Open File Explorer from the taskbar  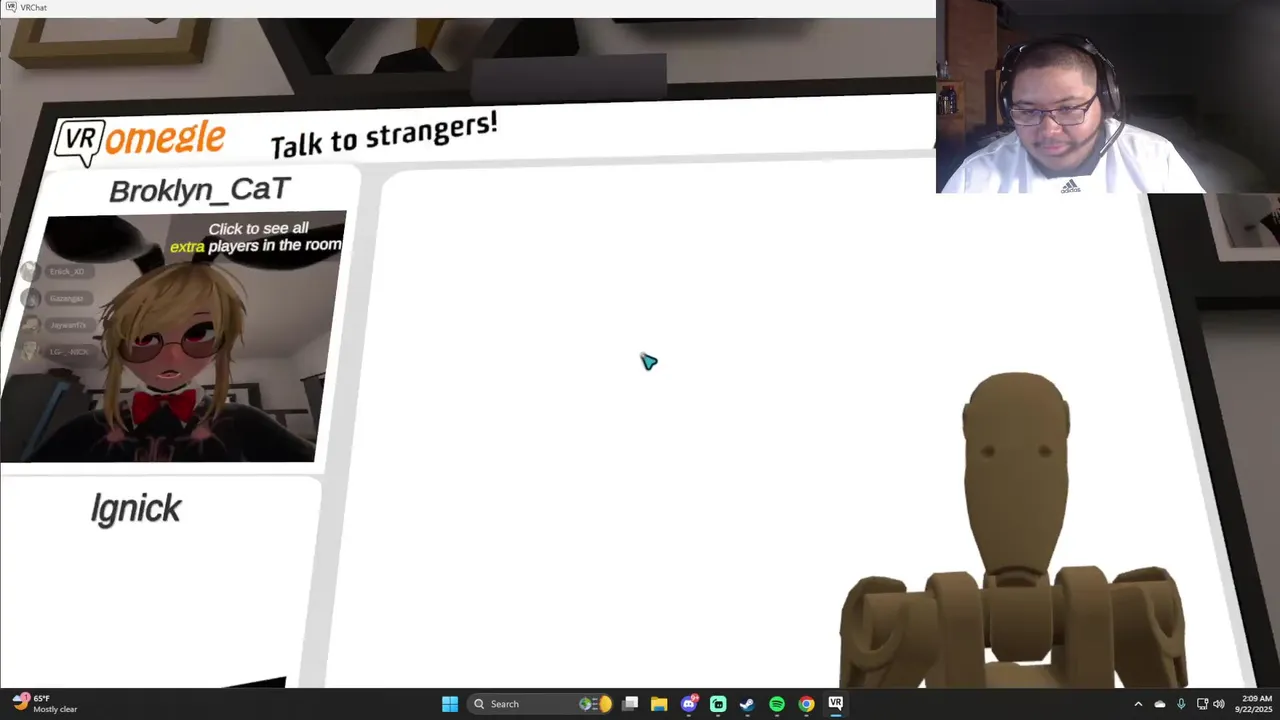(659, 704)
